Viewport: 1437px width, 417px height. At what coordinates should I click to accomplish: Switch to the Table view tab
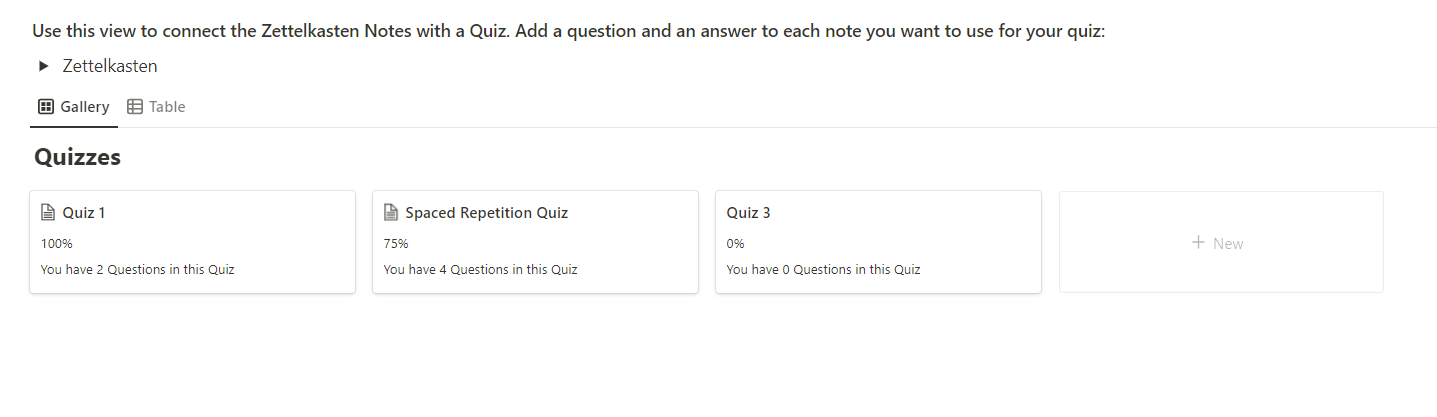(x=156, y=107)
